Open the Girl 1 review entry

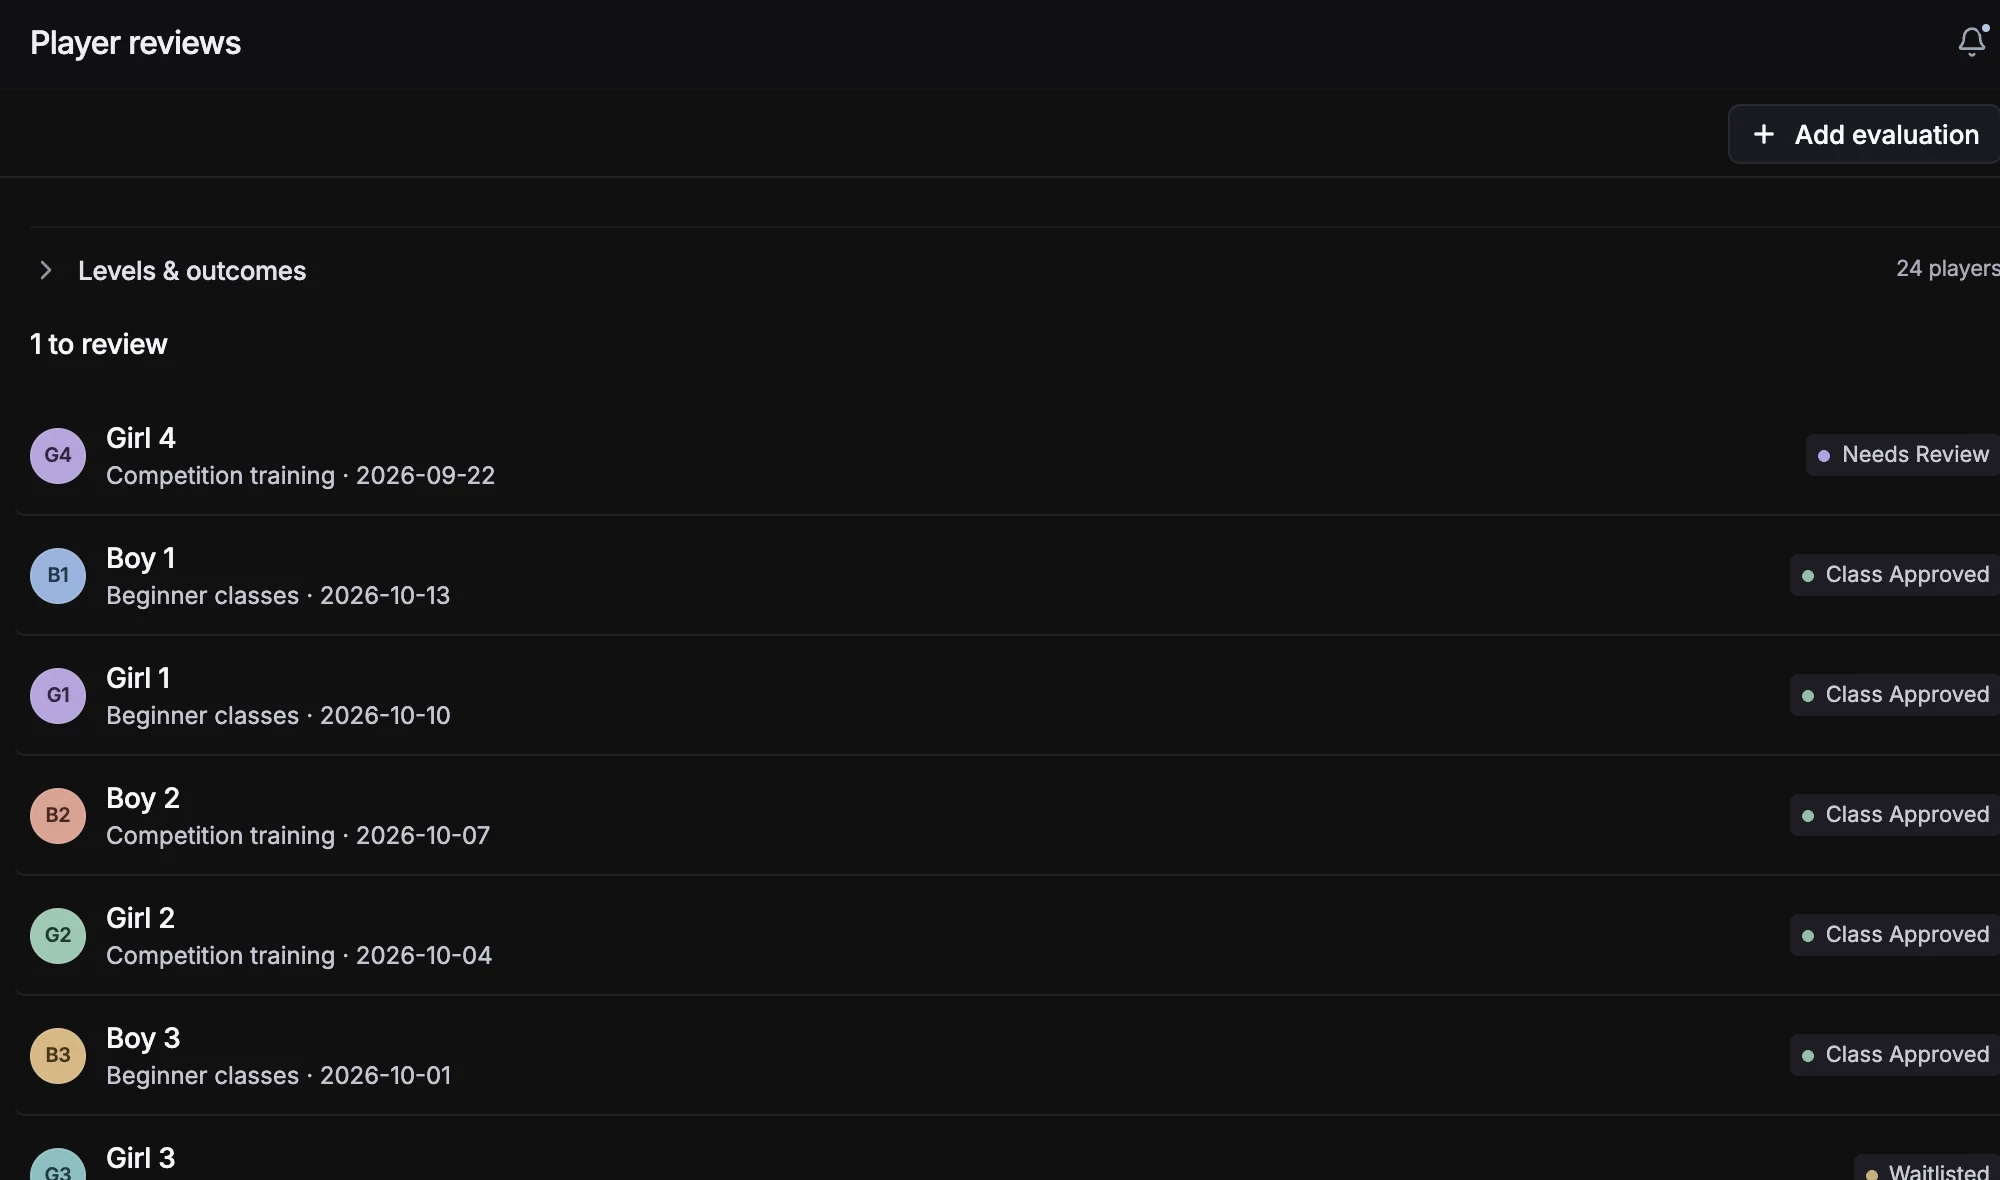1008,696
